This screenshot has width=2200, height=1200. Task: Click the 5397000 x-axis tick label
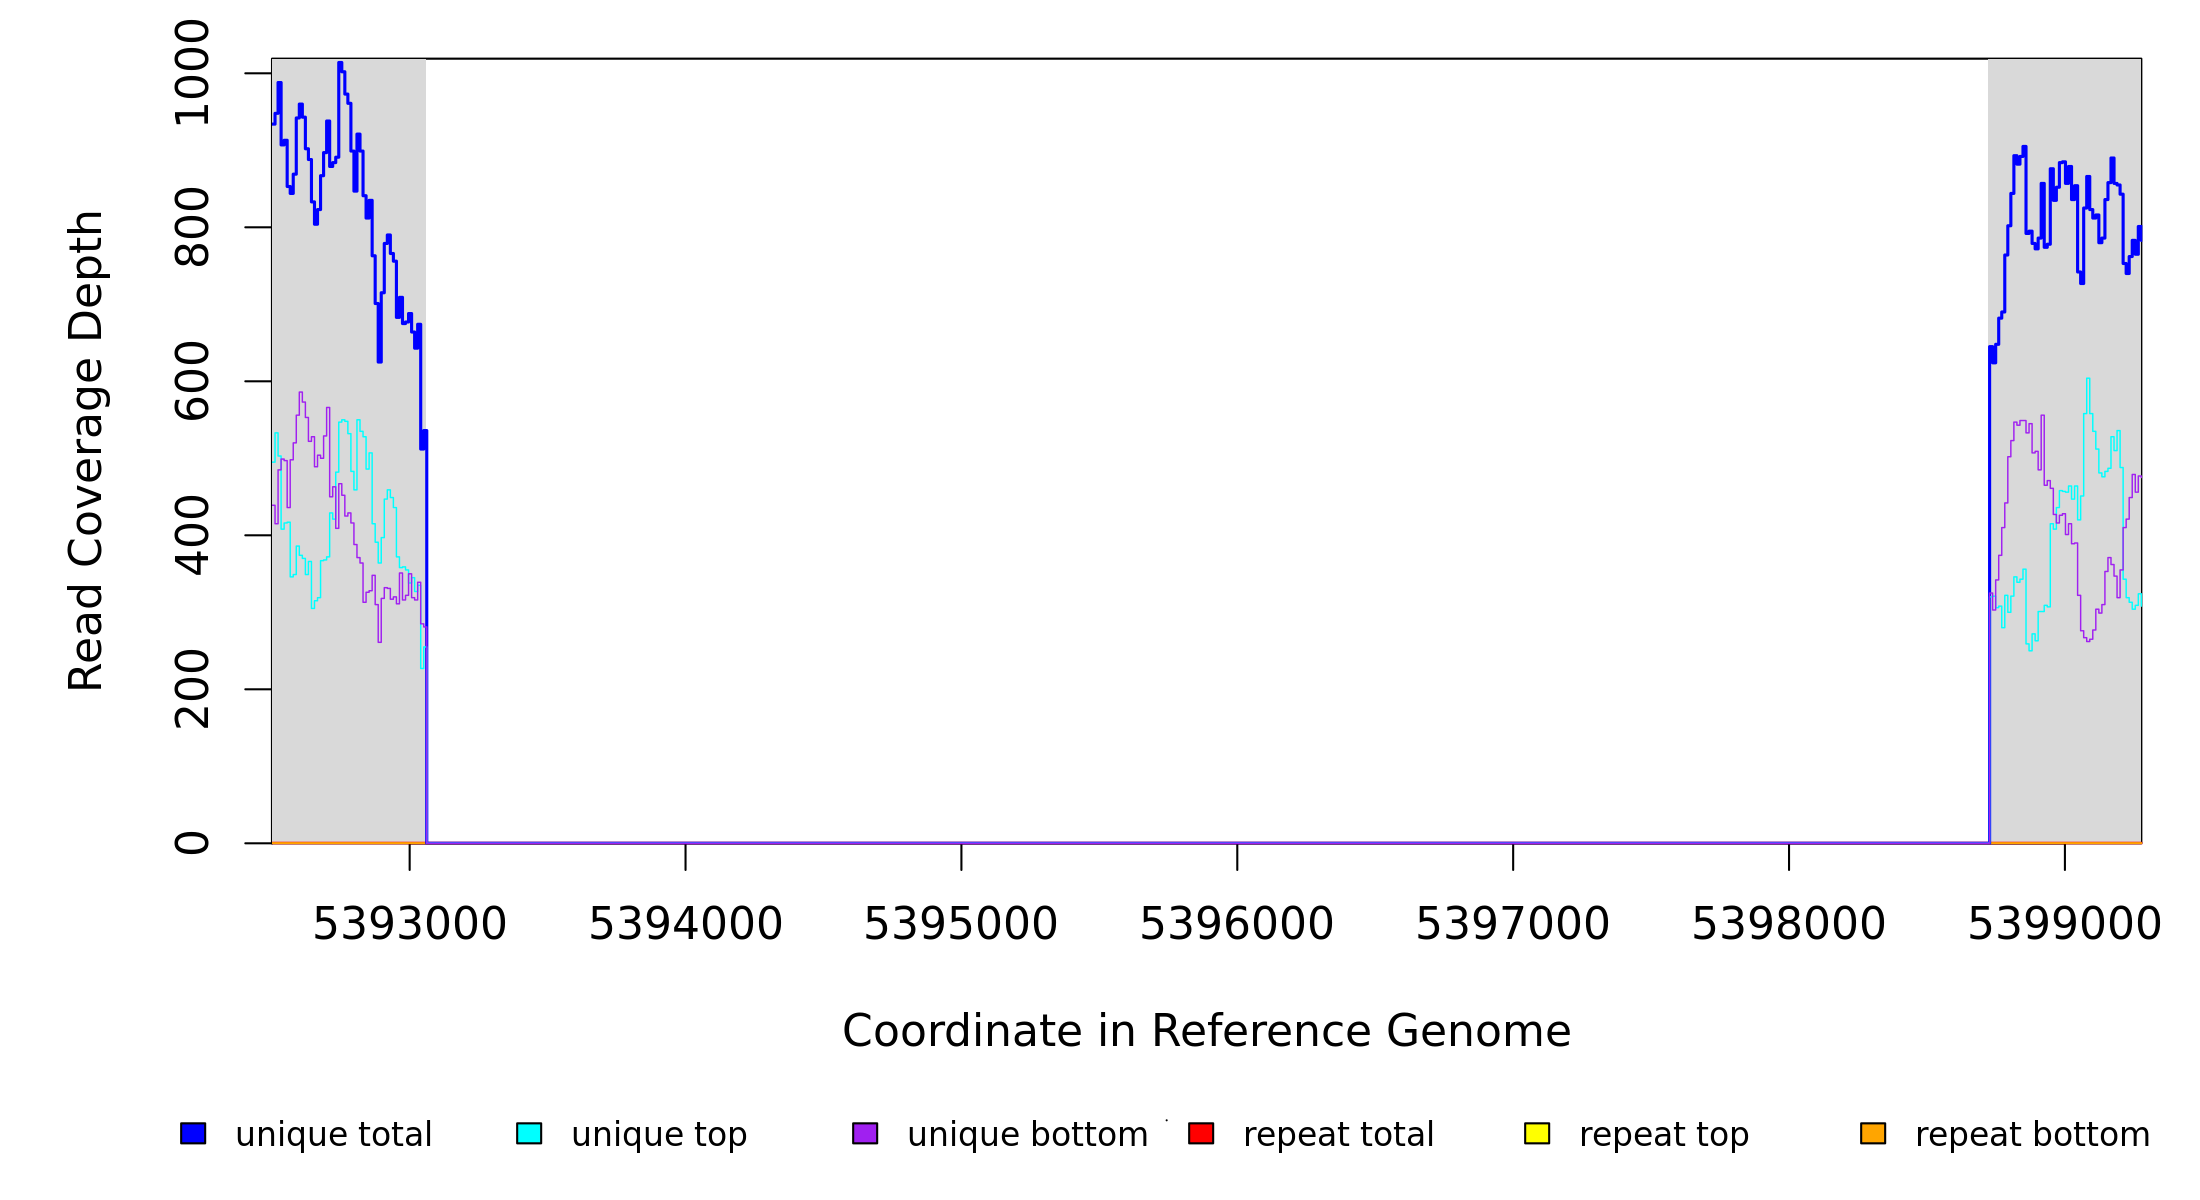click(1512, 924)
